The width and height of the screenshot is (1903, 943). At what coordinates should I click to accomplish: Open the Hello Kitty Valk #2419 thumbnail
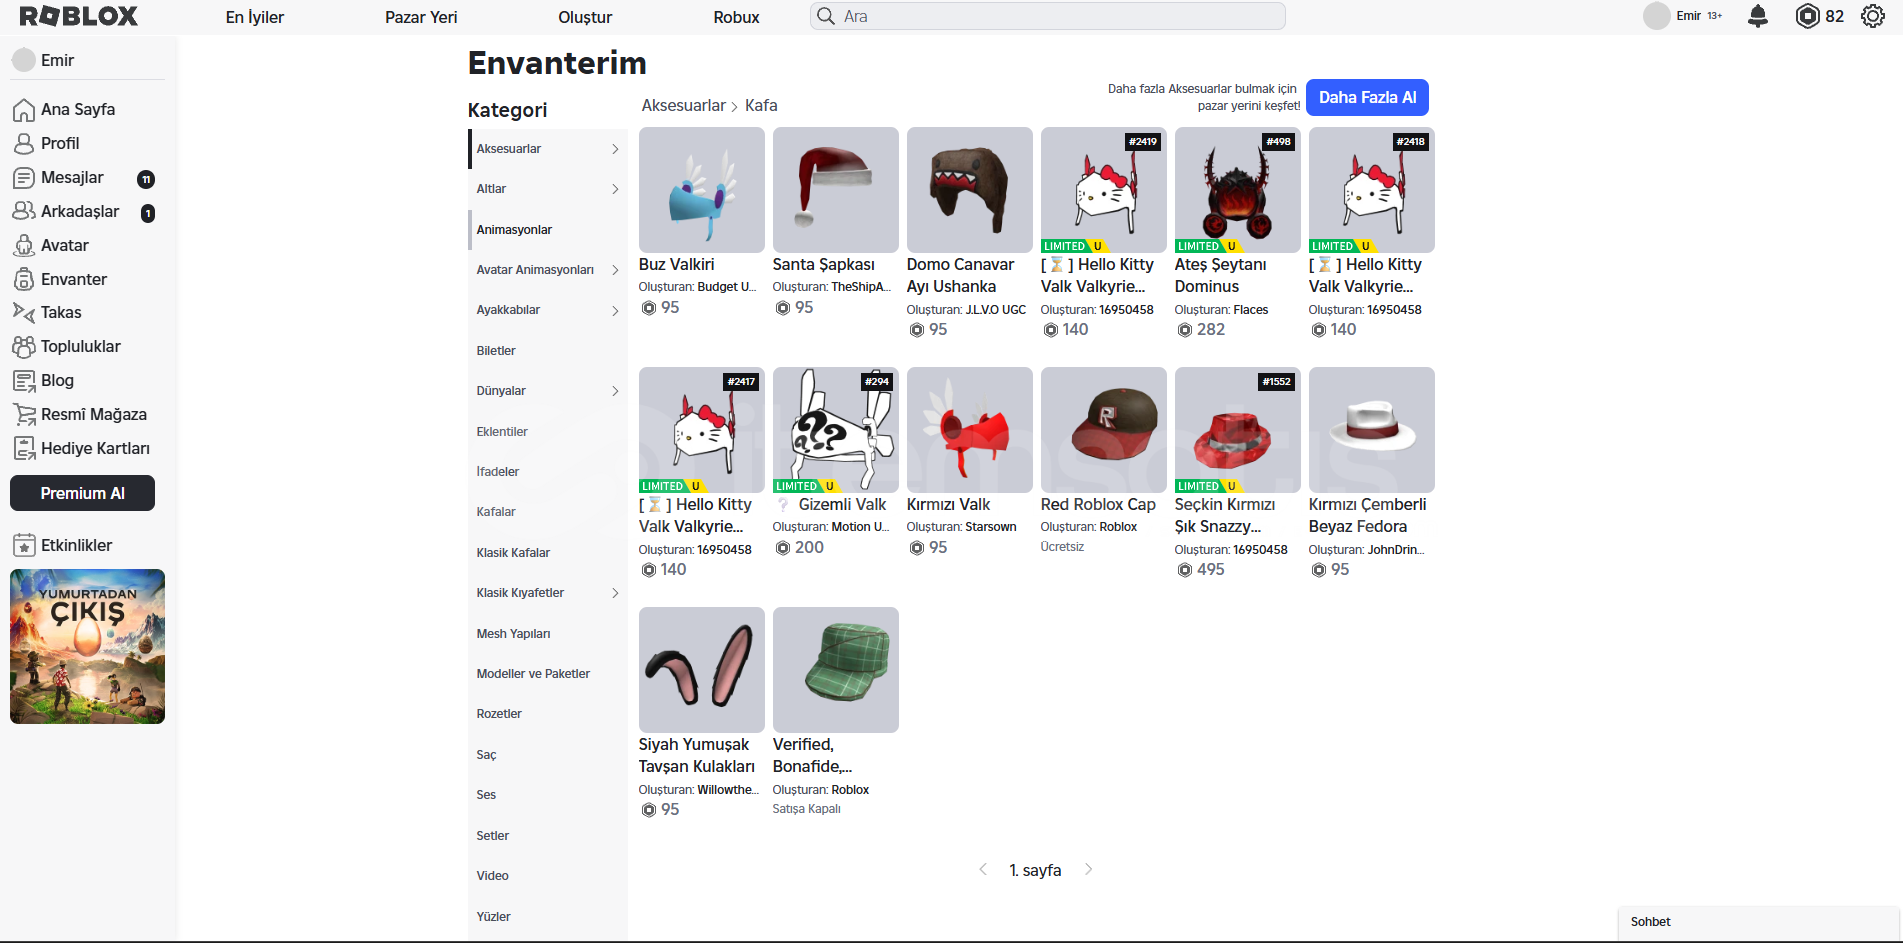click(1103, 190)
